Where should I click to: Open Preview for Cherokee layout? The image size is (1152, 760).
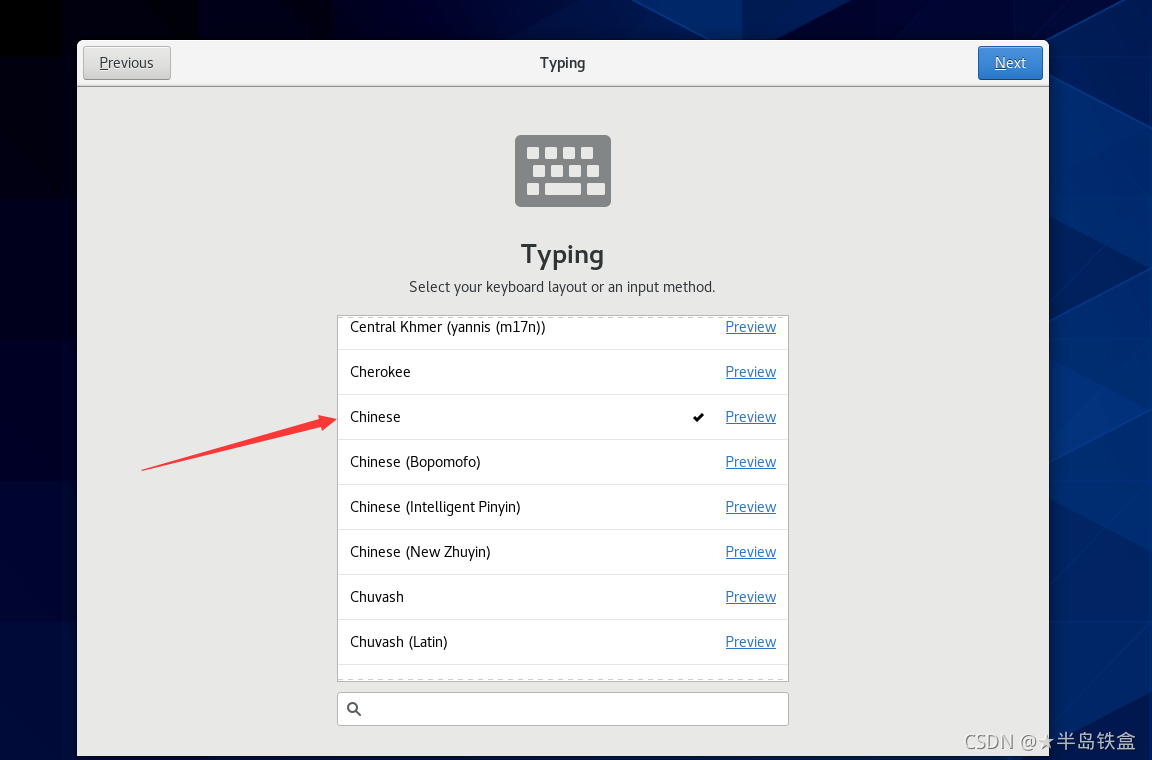point(750,372)
